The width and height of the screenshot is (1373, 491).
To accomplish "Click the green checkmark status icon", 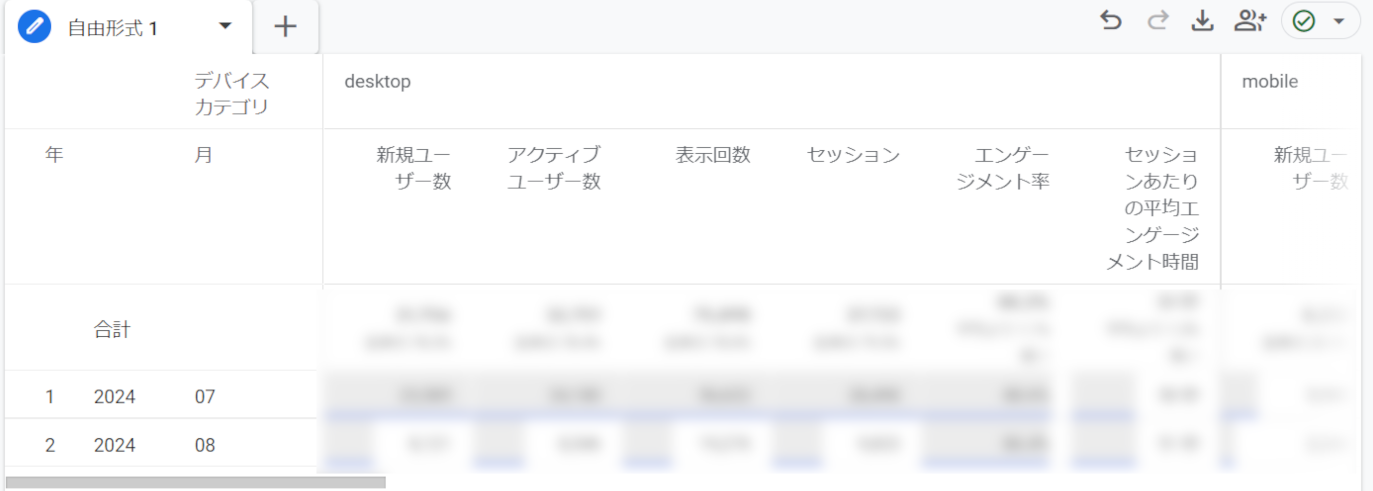I will (x=1304, y=21).
